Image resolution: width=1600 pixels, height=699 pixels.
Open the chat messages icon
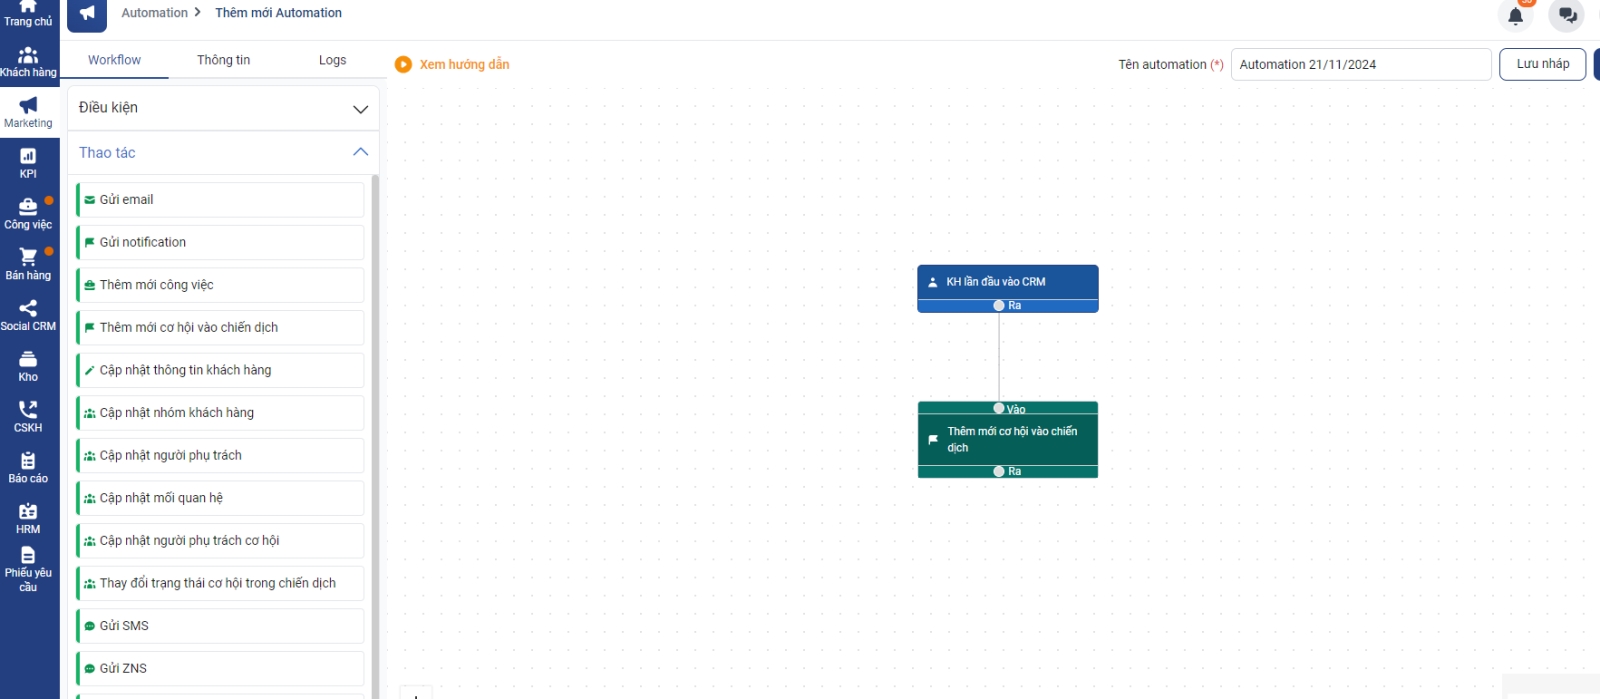pos(1566,16)
